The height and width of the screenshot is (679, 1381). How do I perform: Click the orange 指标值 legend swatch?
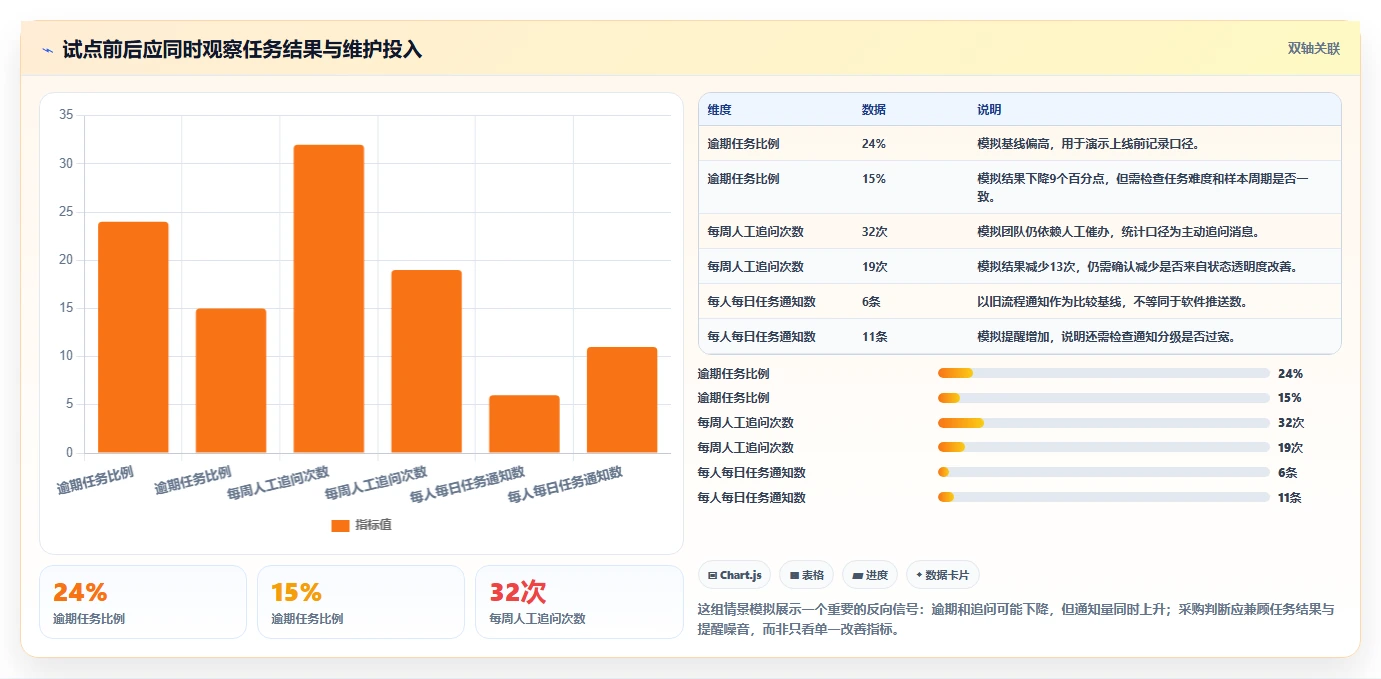[x=340, y=525]
